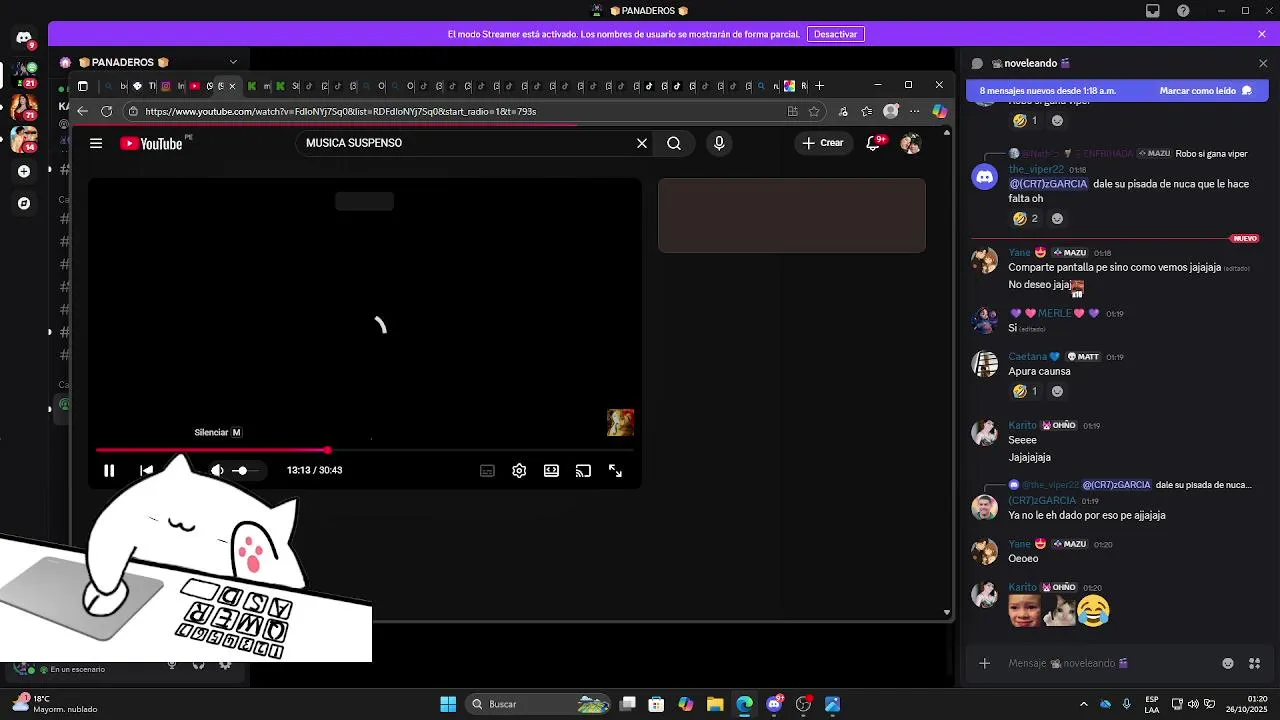
Task: Open Microsoft Edge from the taskbar
Action: coord(744,704)
